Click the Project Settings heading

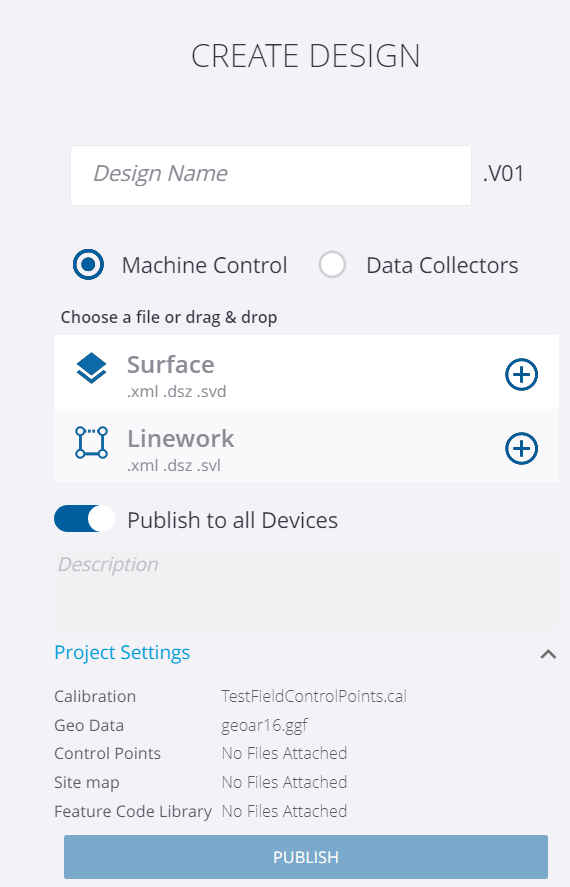tap(122, 652)
